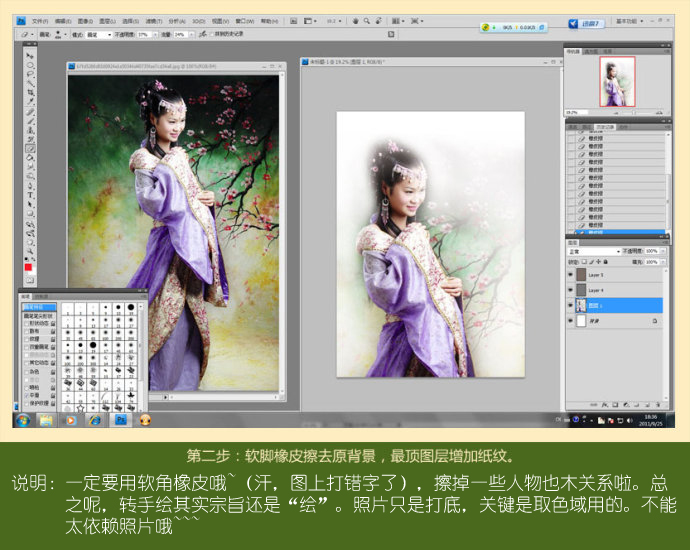
Task: Select the Crop tool in the toolbox
Action: pyautogui.click(x=30, y=93)
